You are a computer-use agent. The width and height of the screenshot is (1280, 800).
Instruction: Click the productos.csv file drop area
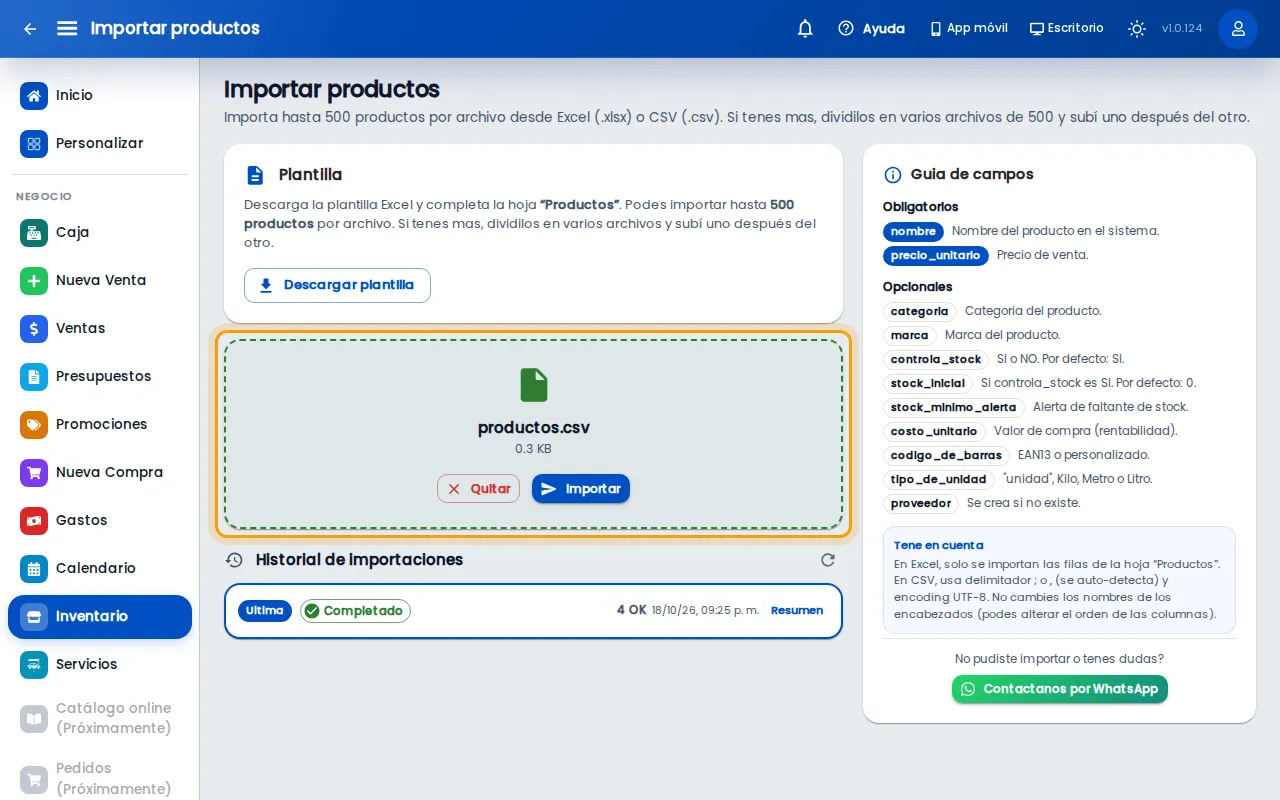[x=533, y=434]
